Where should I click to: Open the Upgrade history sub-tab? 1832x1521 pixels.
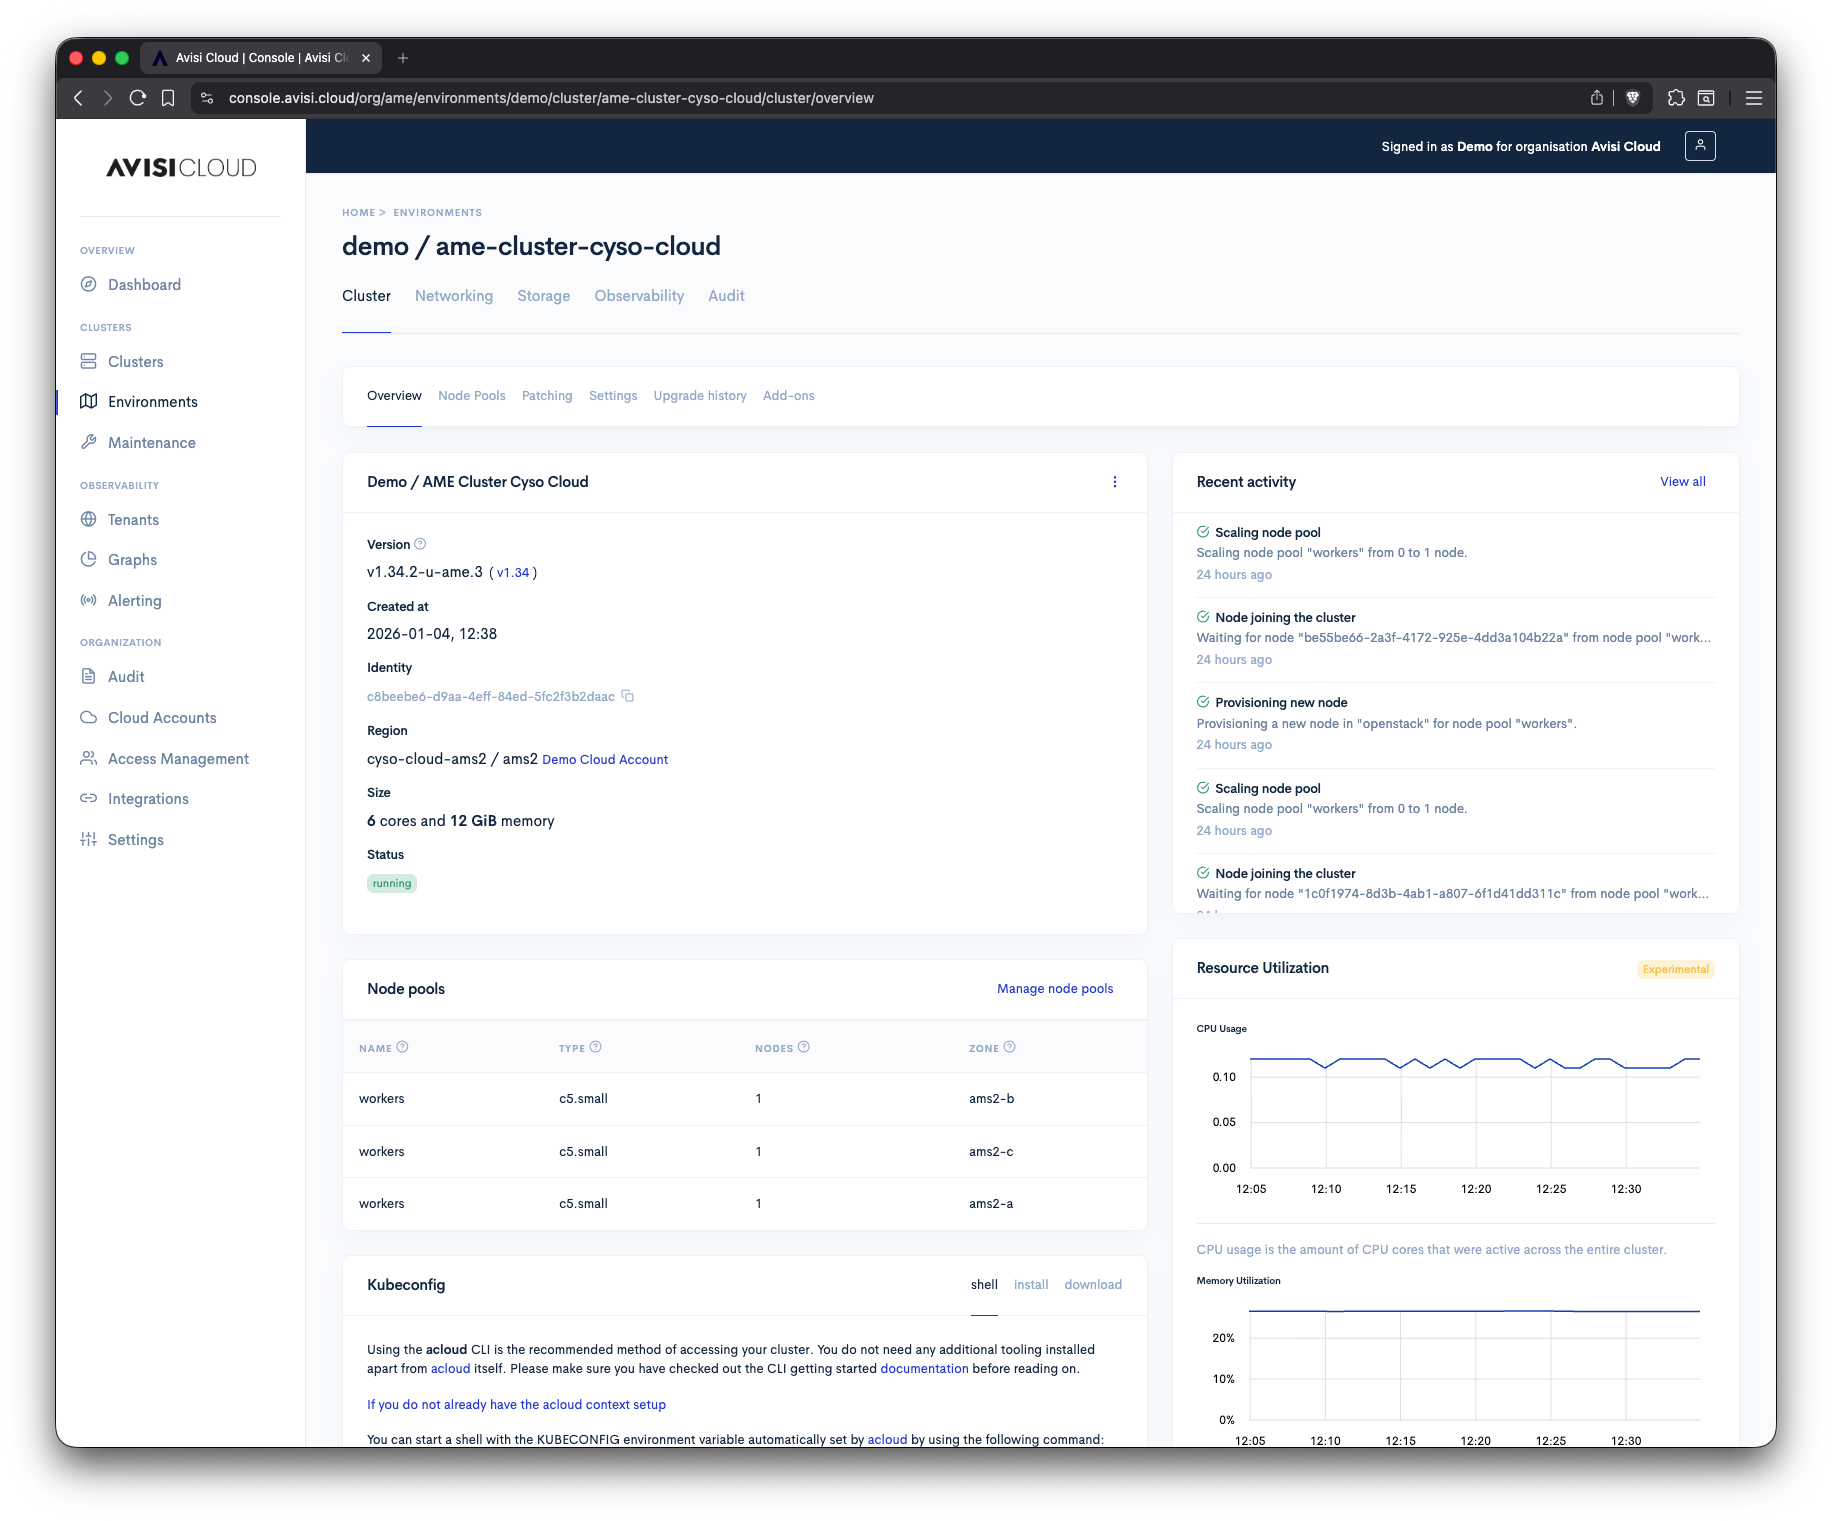tap(699, 395)
